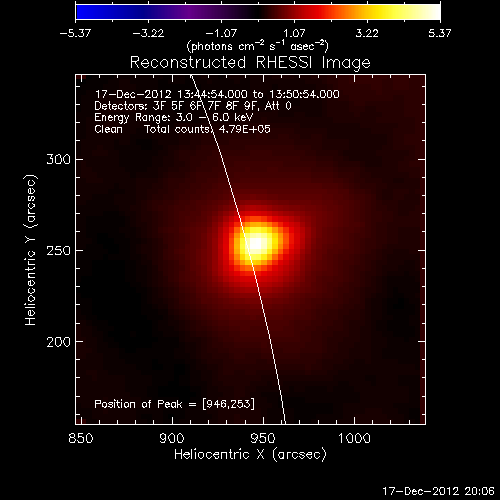Select the Reconstructed RHESSI Image title
Image resolution: width=500 pixels, height=500 pixels.
[250, 63]
